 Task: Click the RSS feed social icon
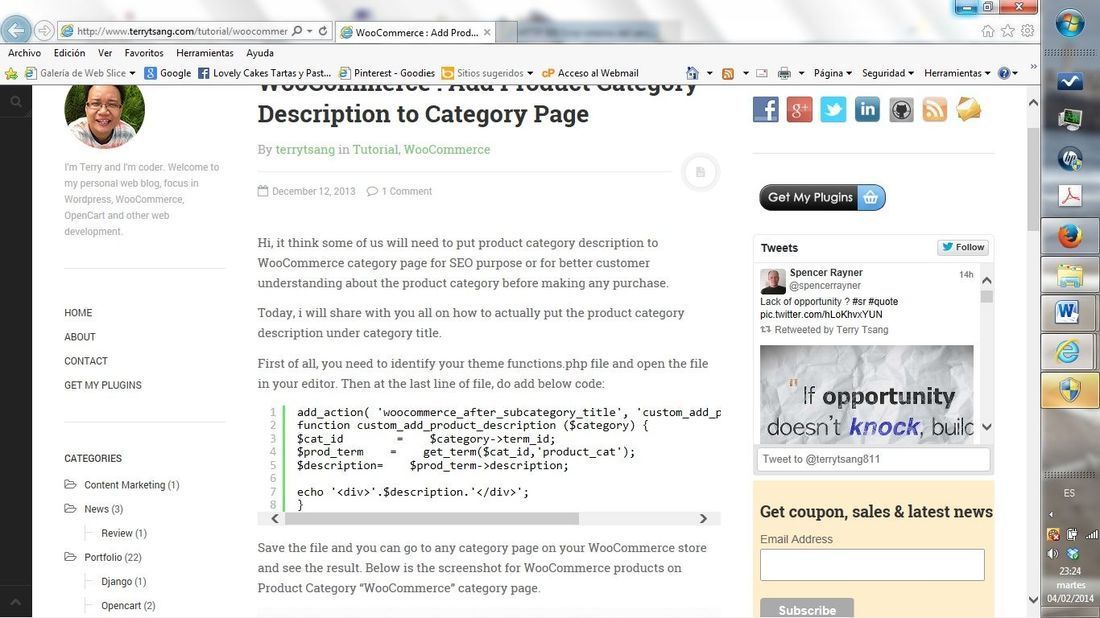[x=934, y=109]
